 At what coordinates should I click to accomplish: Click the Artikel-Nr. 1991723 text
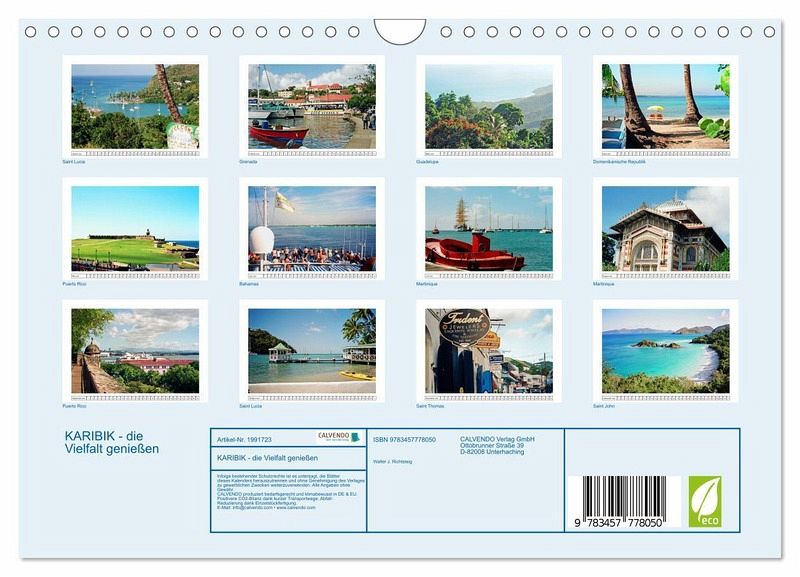tap(244, 440)
